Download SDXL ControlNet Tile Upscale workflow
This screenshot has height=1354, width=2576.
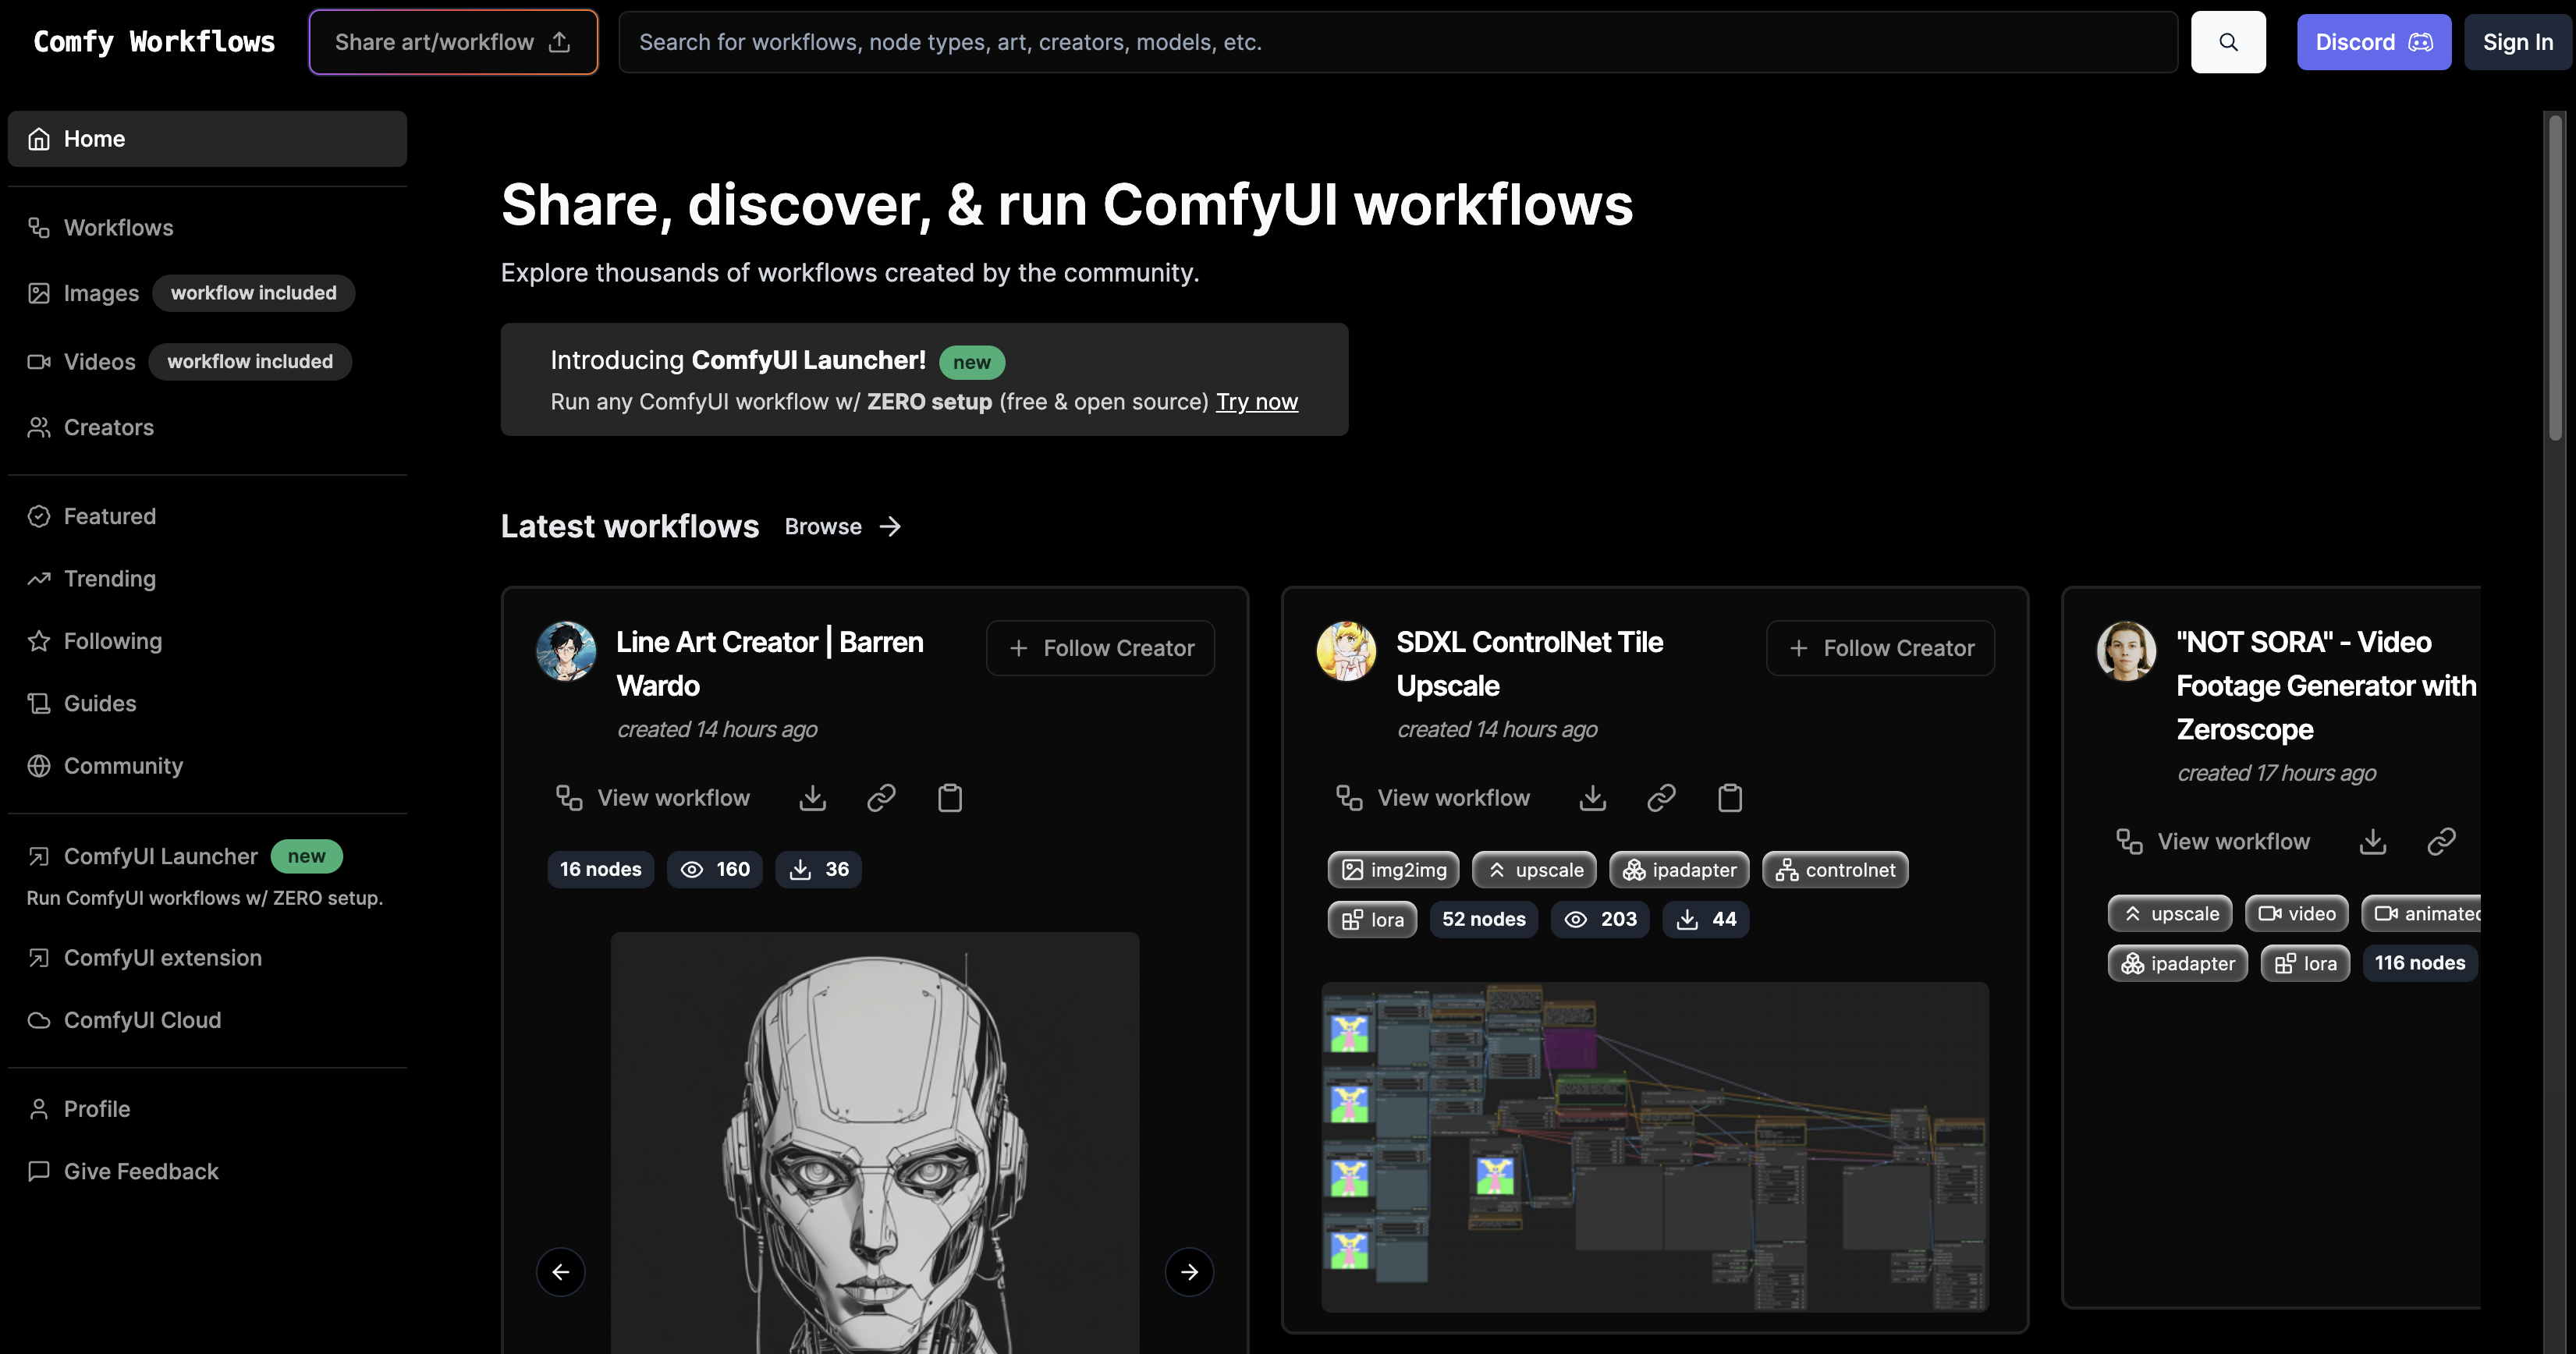click(1593, 798)
